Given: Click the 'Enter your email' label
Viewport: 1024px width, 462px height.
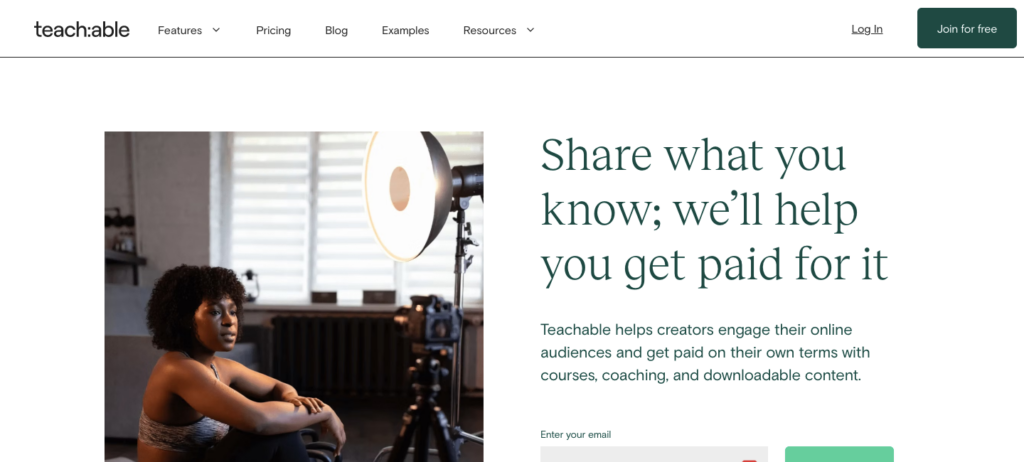Looking at the screenshot, I should point(575,434).
